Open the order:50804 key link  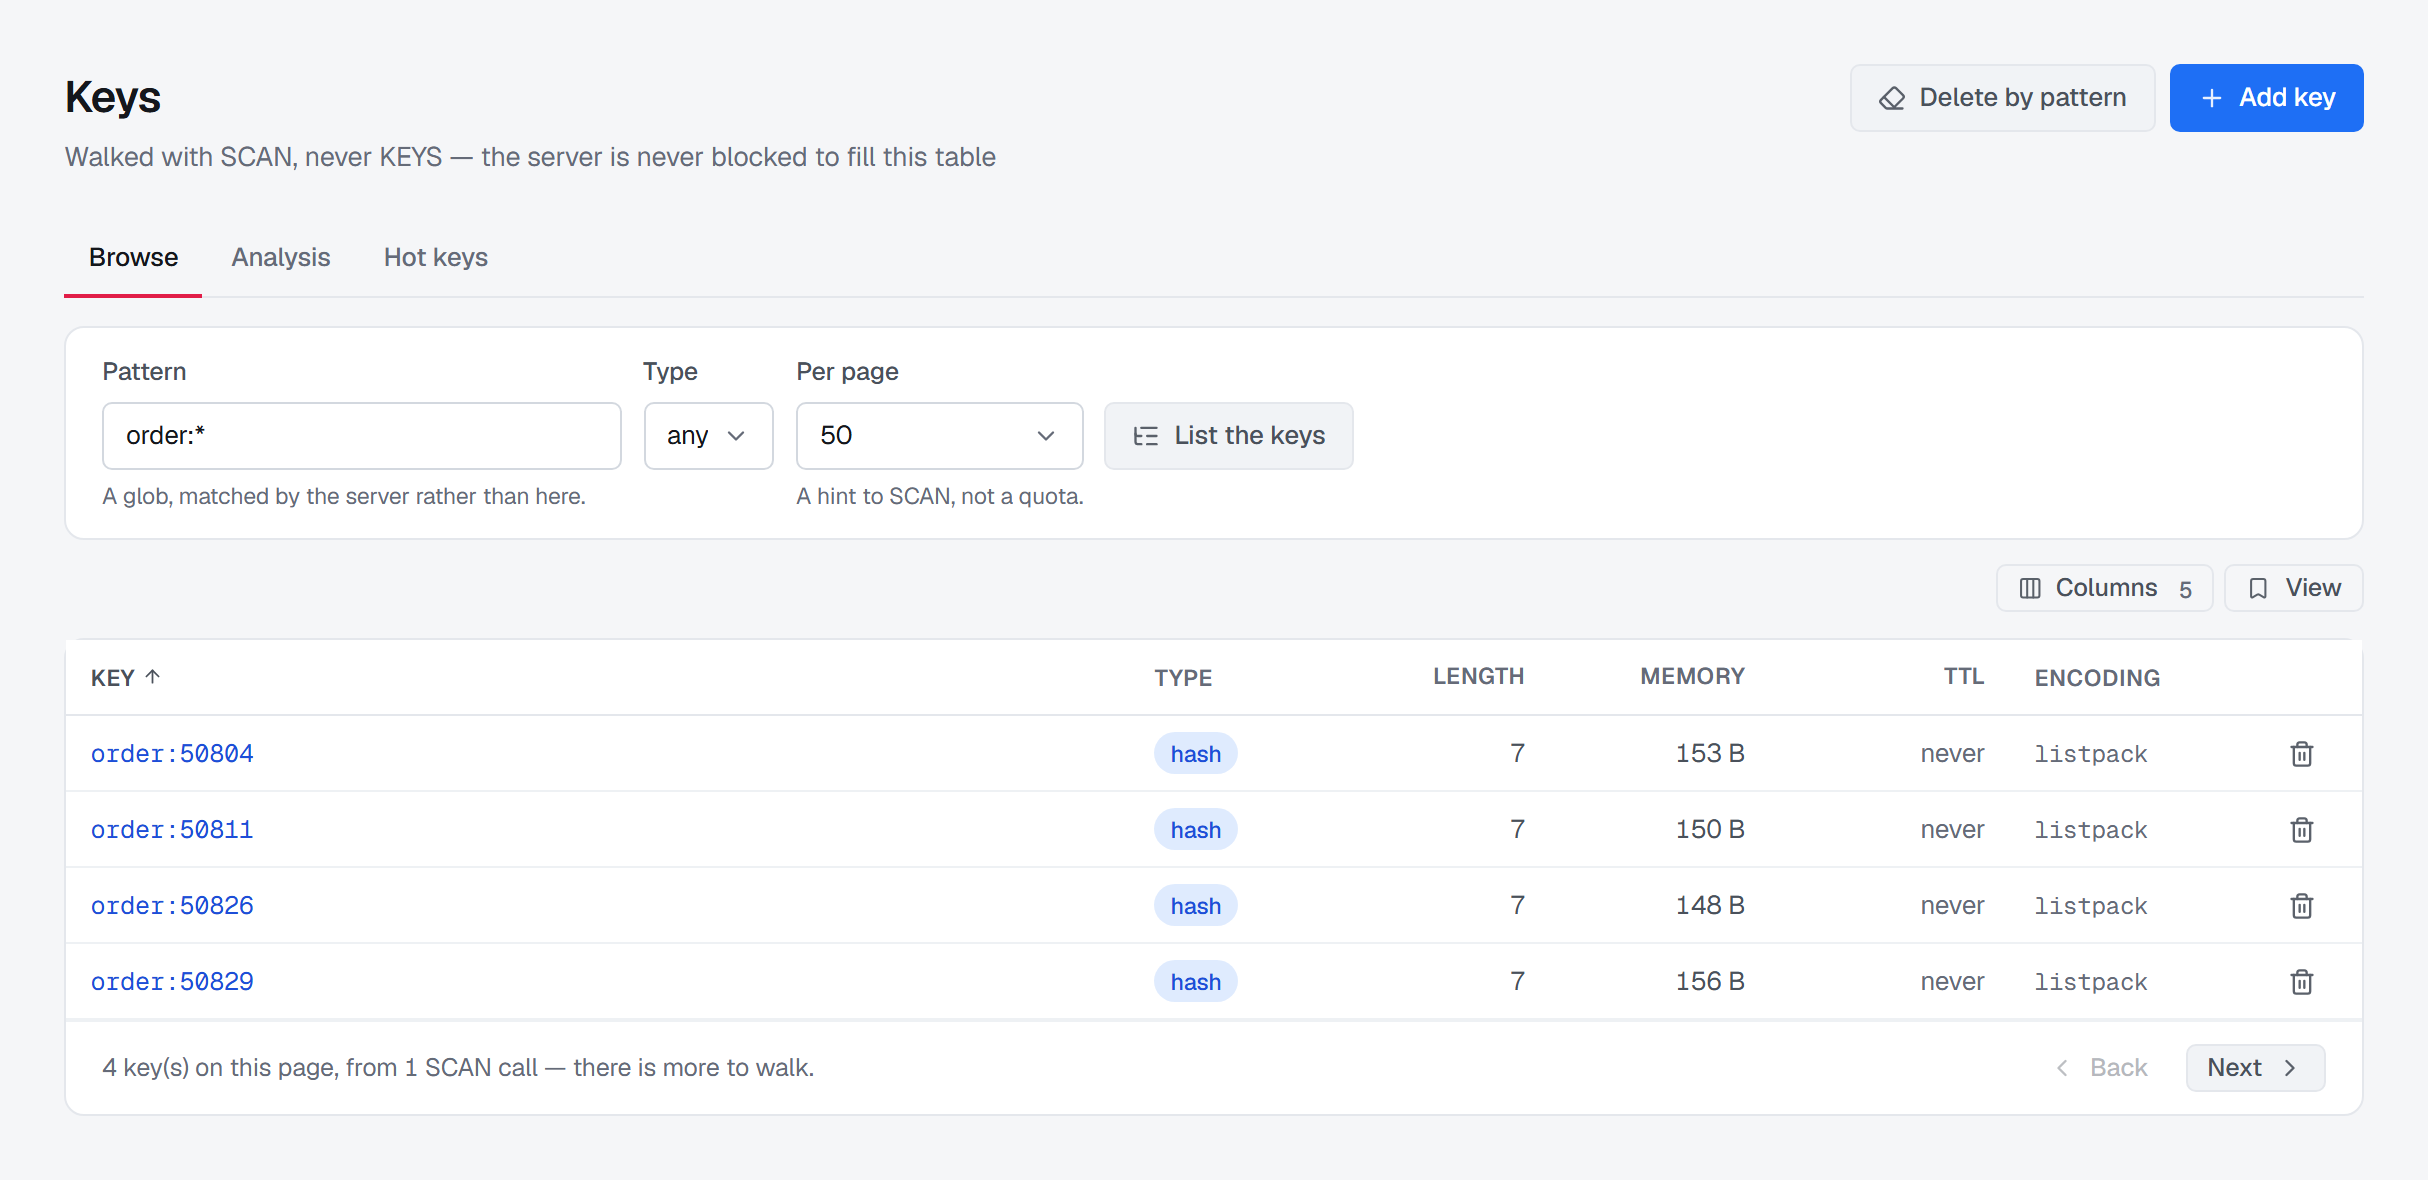pos(172,753)
